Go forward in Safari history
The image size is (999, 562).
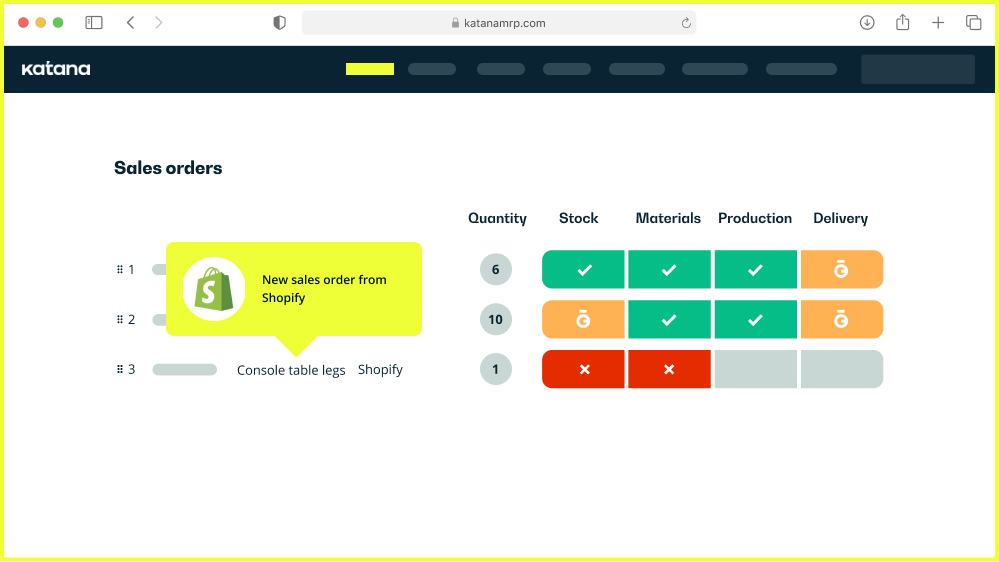[x=159, y=23]
